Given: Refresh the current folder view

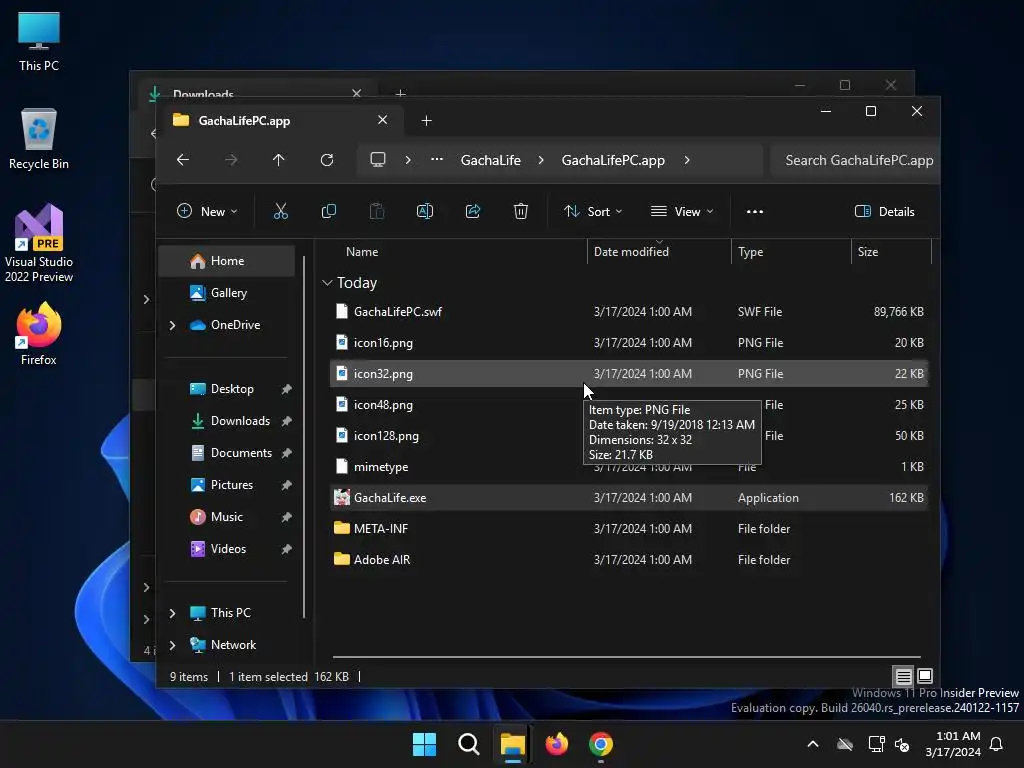Looking at the screenshot, I should (x=327, y=160).
